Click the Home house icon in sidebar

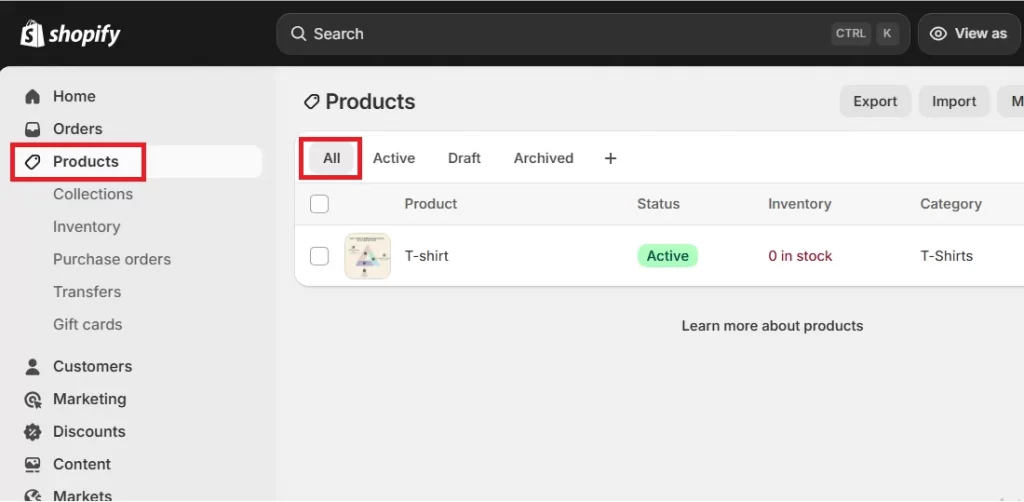pos(33,97)
